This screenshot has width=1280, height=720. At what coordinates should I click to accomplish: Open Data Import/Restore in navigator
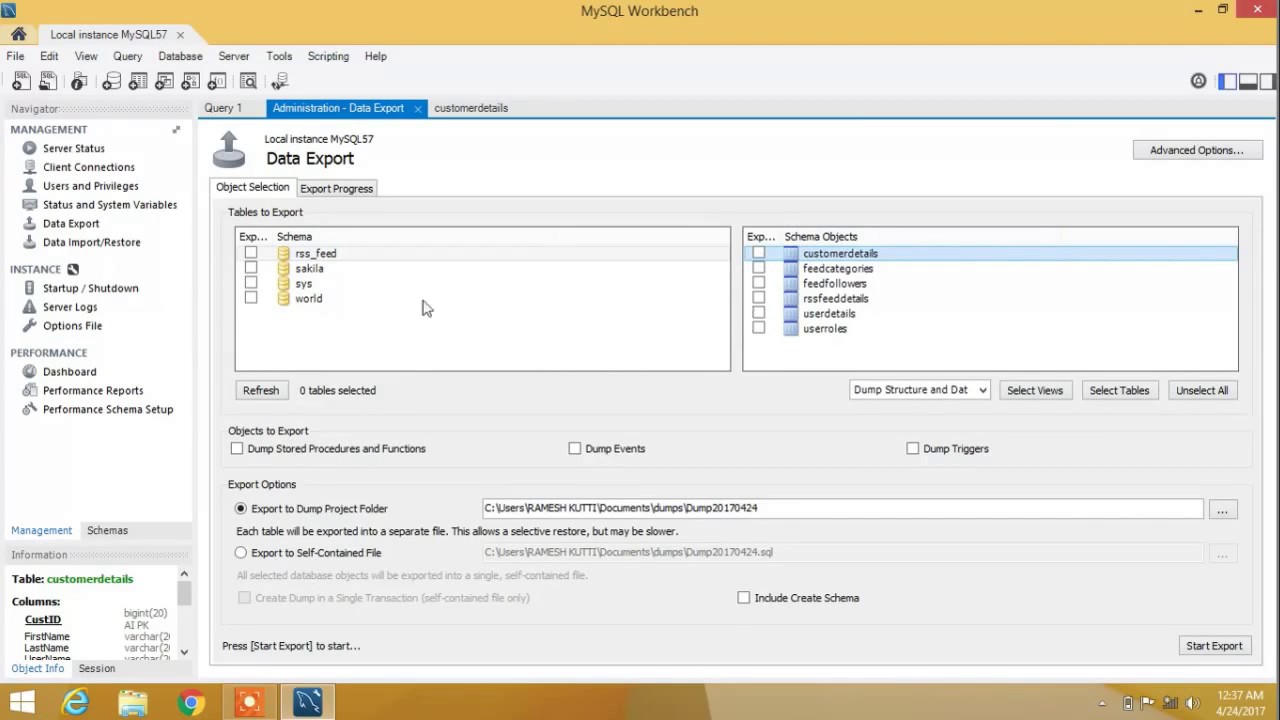[91, 242]
